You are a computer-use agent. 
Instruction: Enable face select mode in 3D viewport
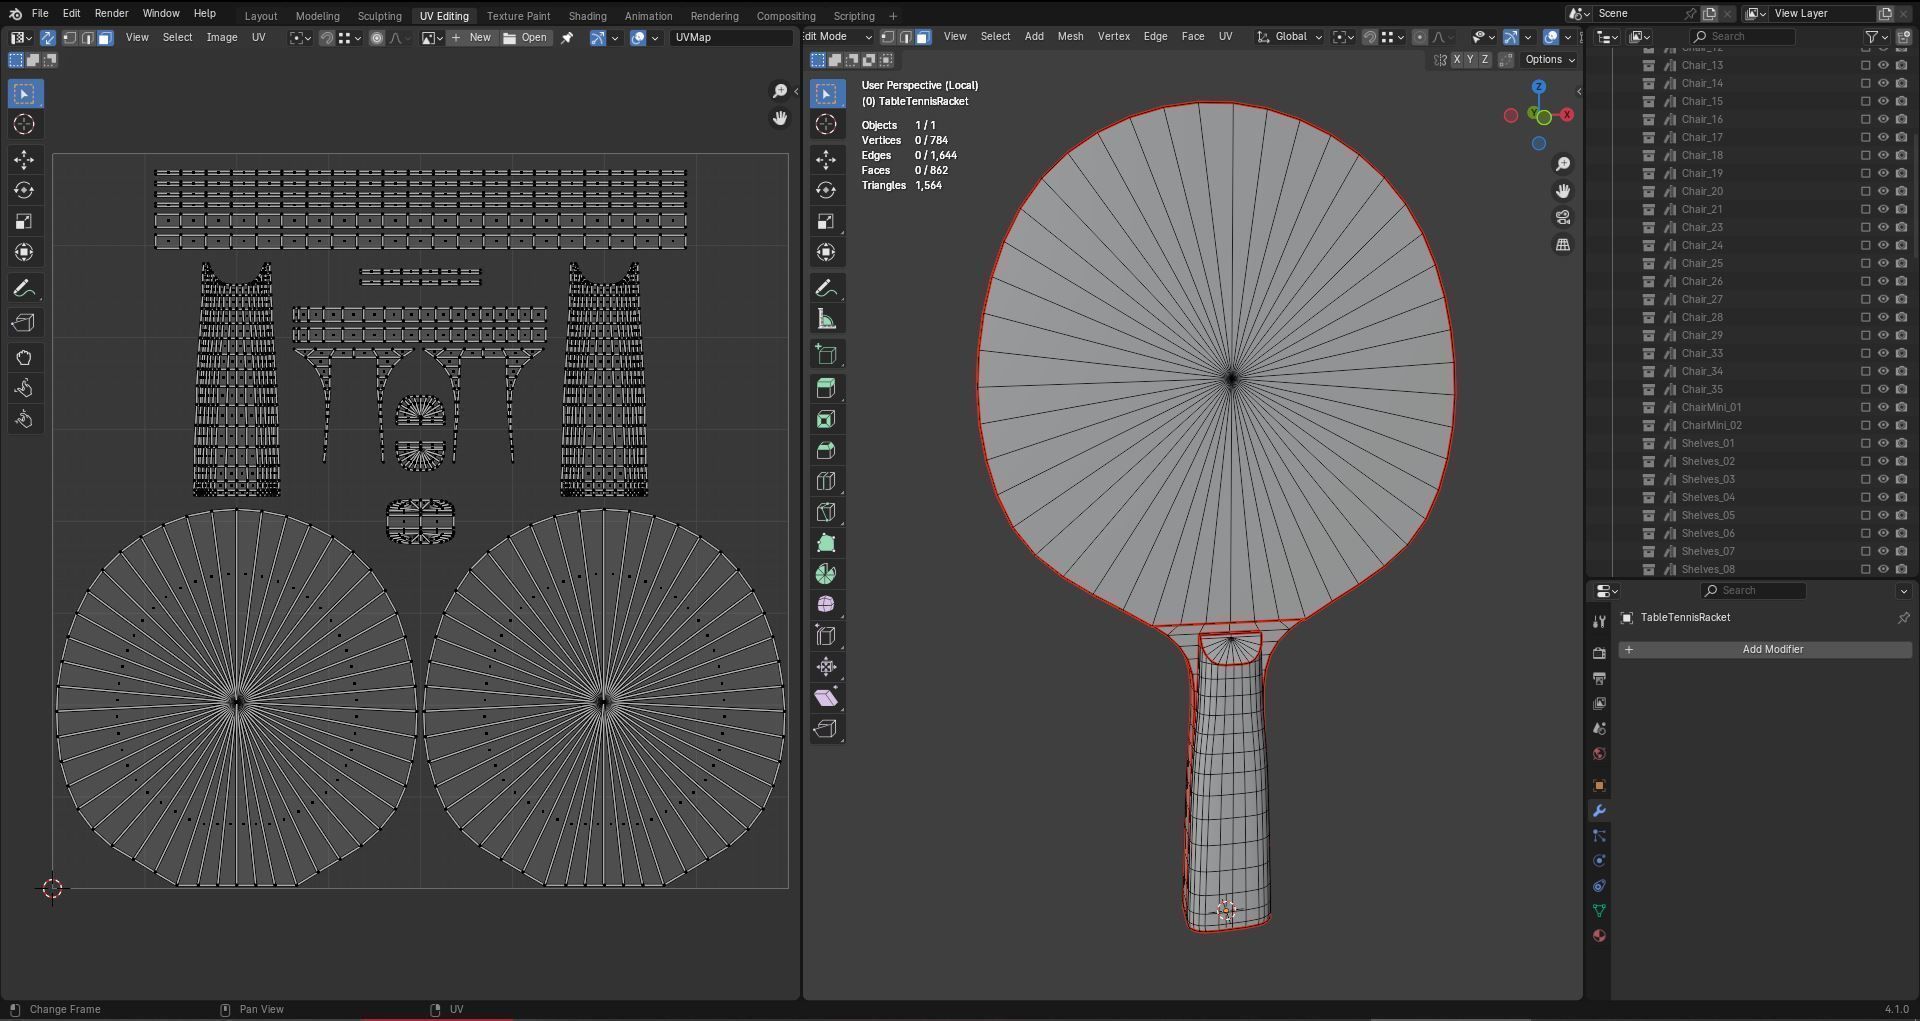click(x=923, y=37)
